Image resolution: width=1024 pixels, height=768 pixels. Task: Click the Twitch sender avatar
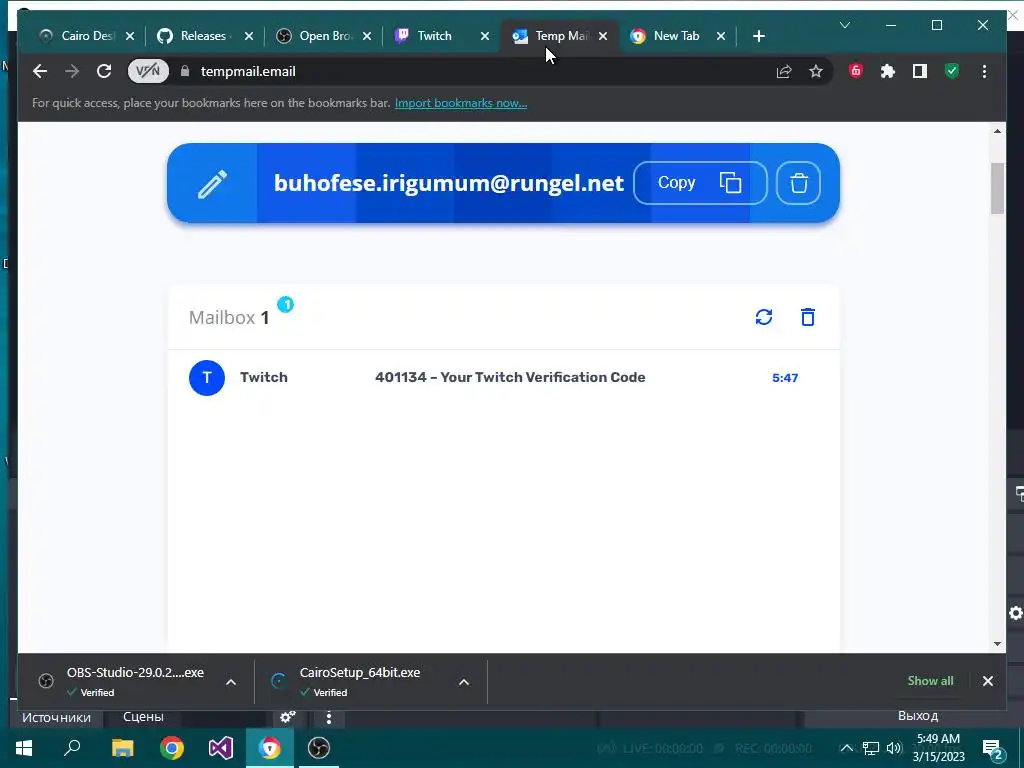tap(207, 377)
